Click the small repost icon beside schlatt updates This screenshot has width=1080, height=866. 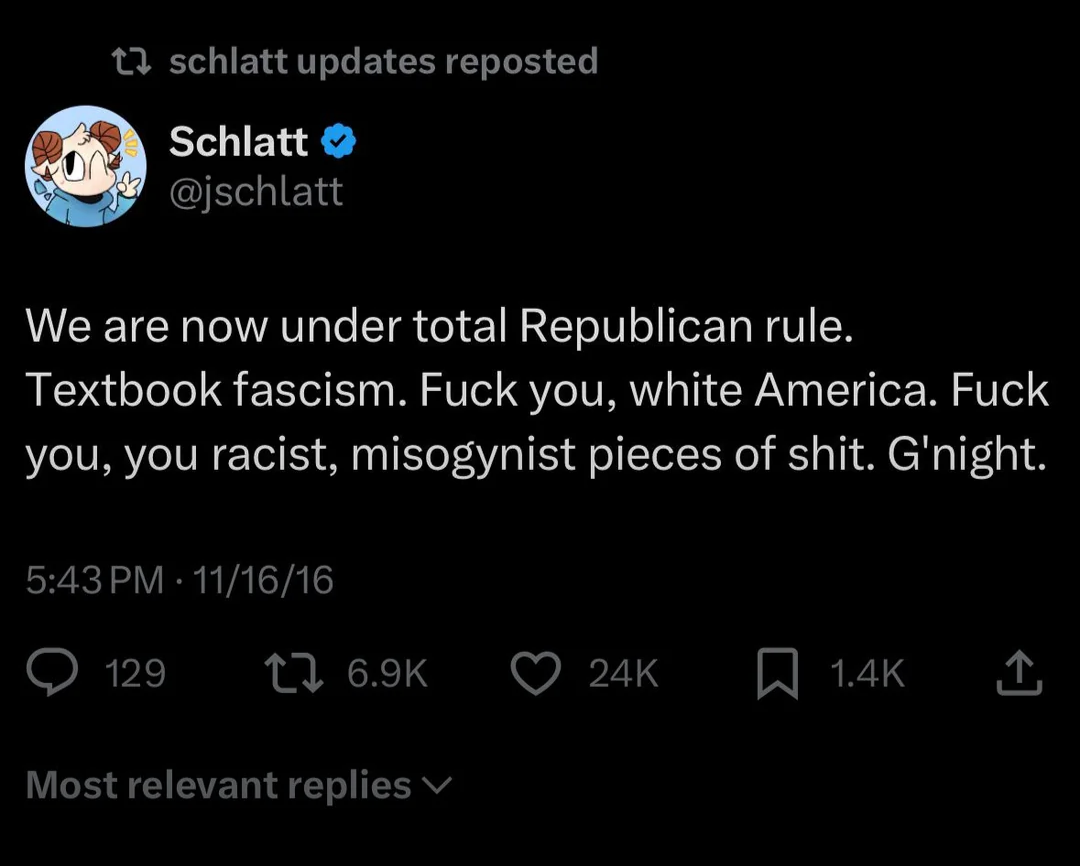pyautogui.click(x=132, y=62)
